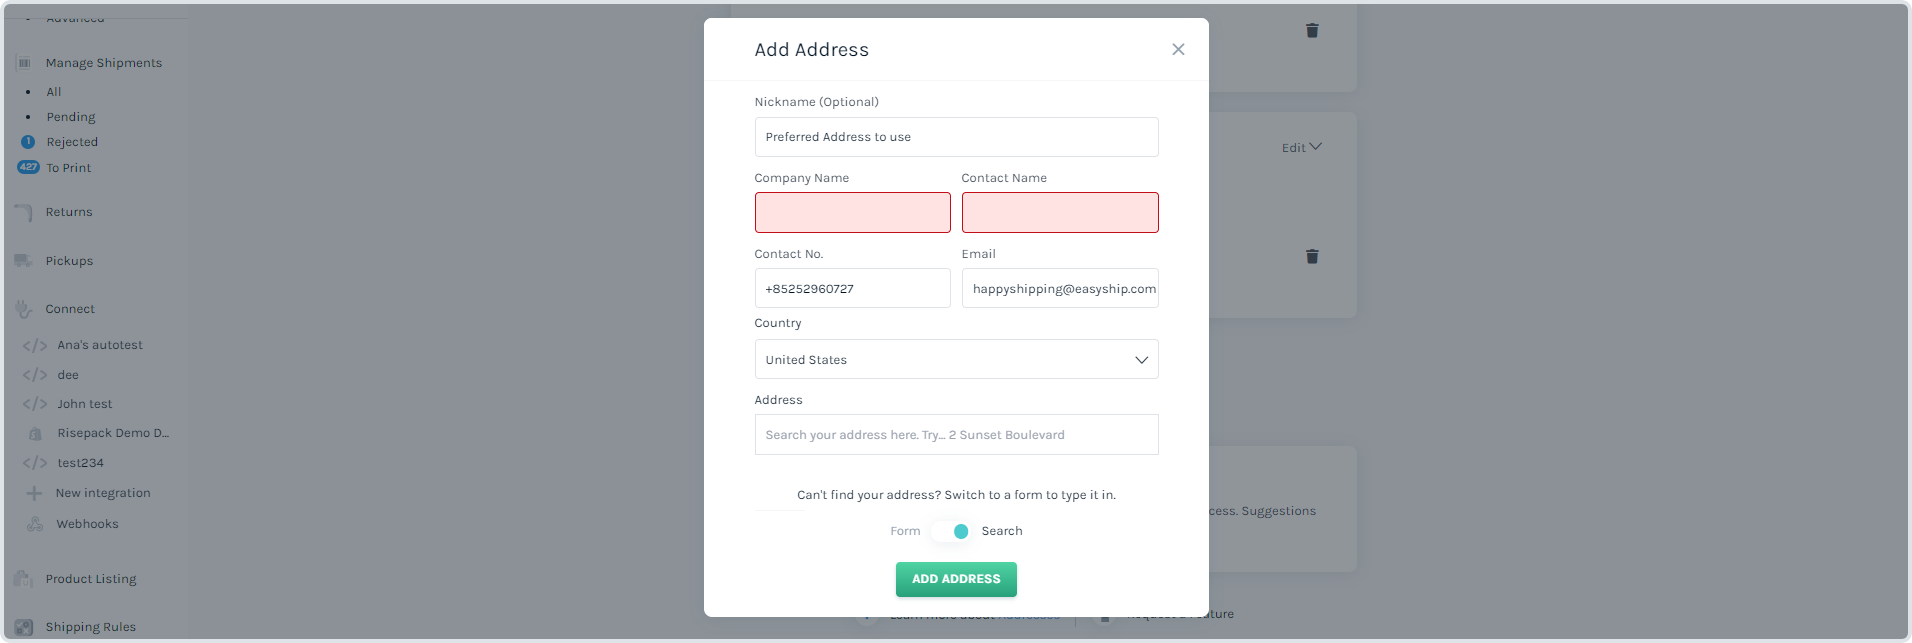Click the Connect plug icon
Image resolution: width=1912 pixels, height=643 pixels.
(24, 309)
